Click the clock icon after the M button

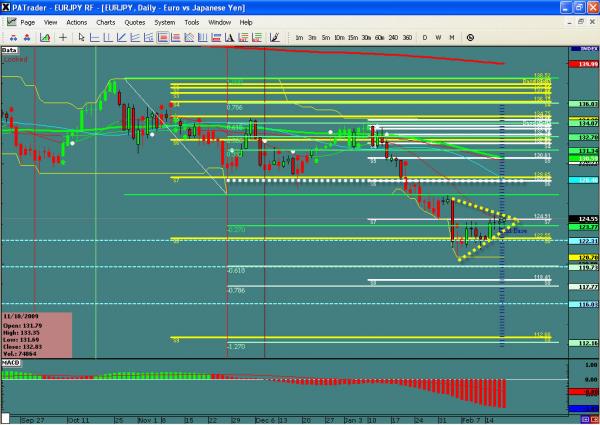point(468,36)
